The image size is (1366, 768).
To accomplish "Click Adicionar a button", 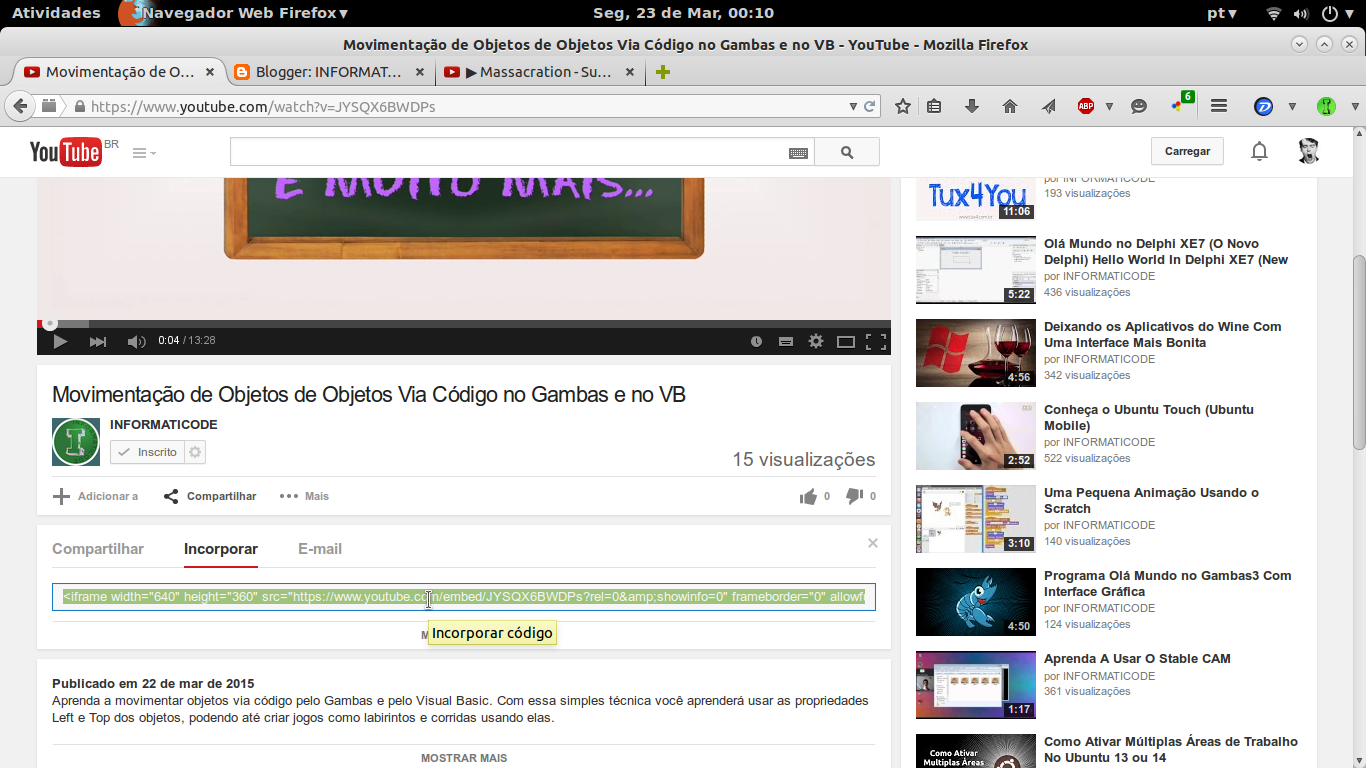I will pos(96,496).
